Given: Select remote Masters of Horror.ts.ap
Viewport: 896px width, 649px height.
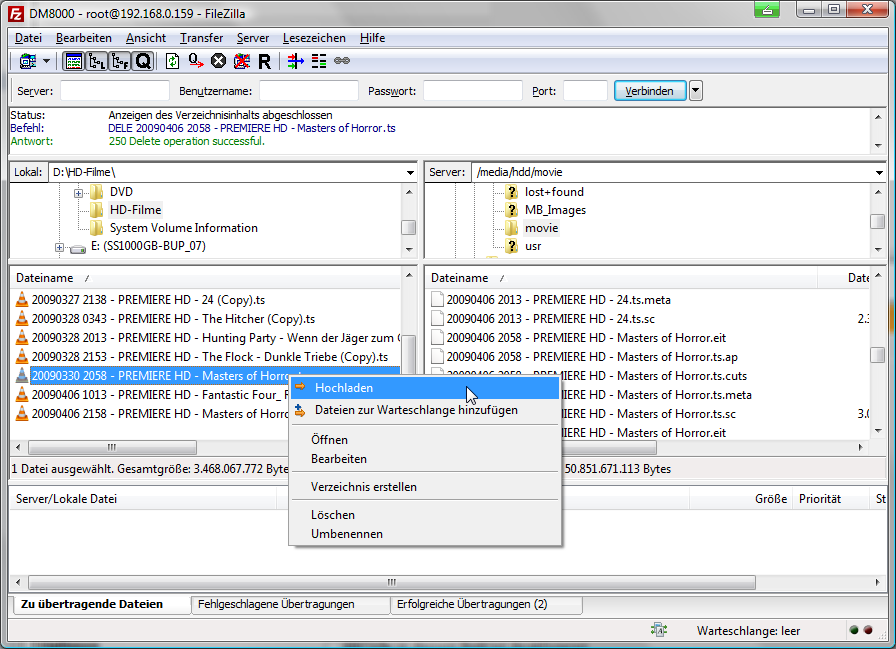Looking at the screenshot, I should (x=592, y=356).
